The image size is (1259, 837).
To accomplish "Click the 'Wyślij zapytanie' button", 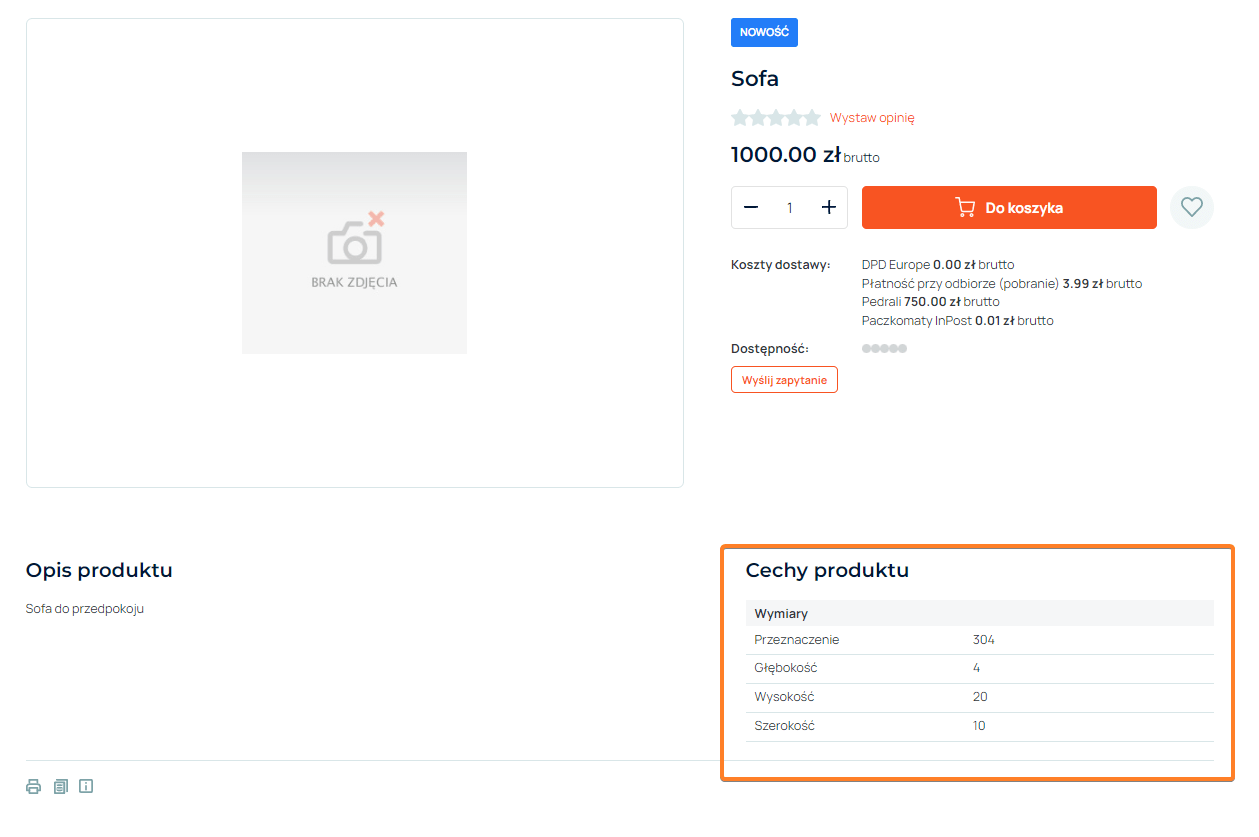I will 784,380.
